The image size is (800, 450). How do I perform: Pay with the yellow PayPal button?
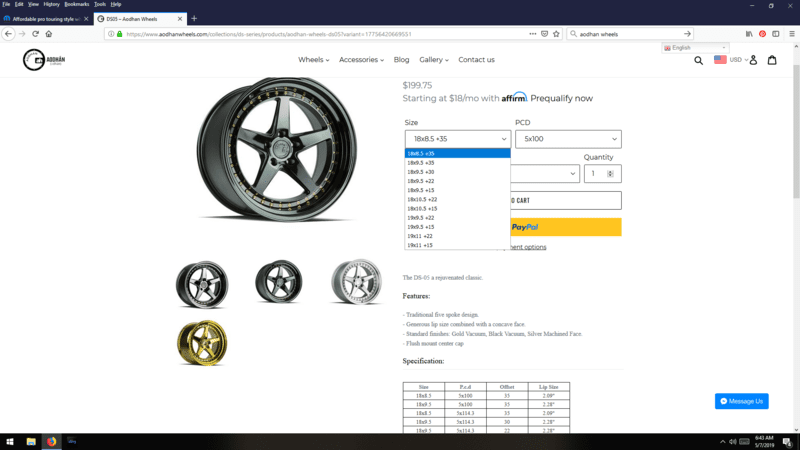566,227
